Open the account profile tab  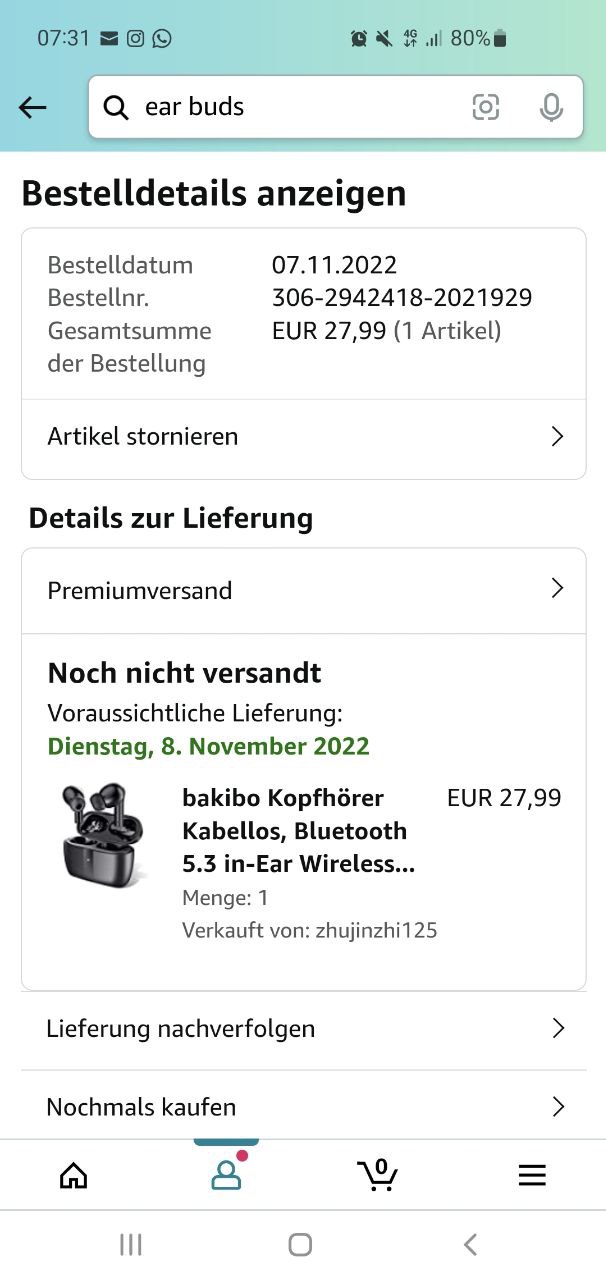[226, 1175]
